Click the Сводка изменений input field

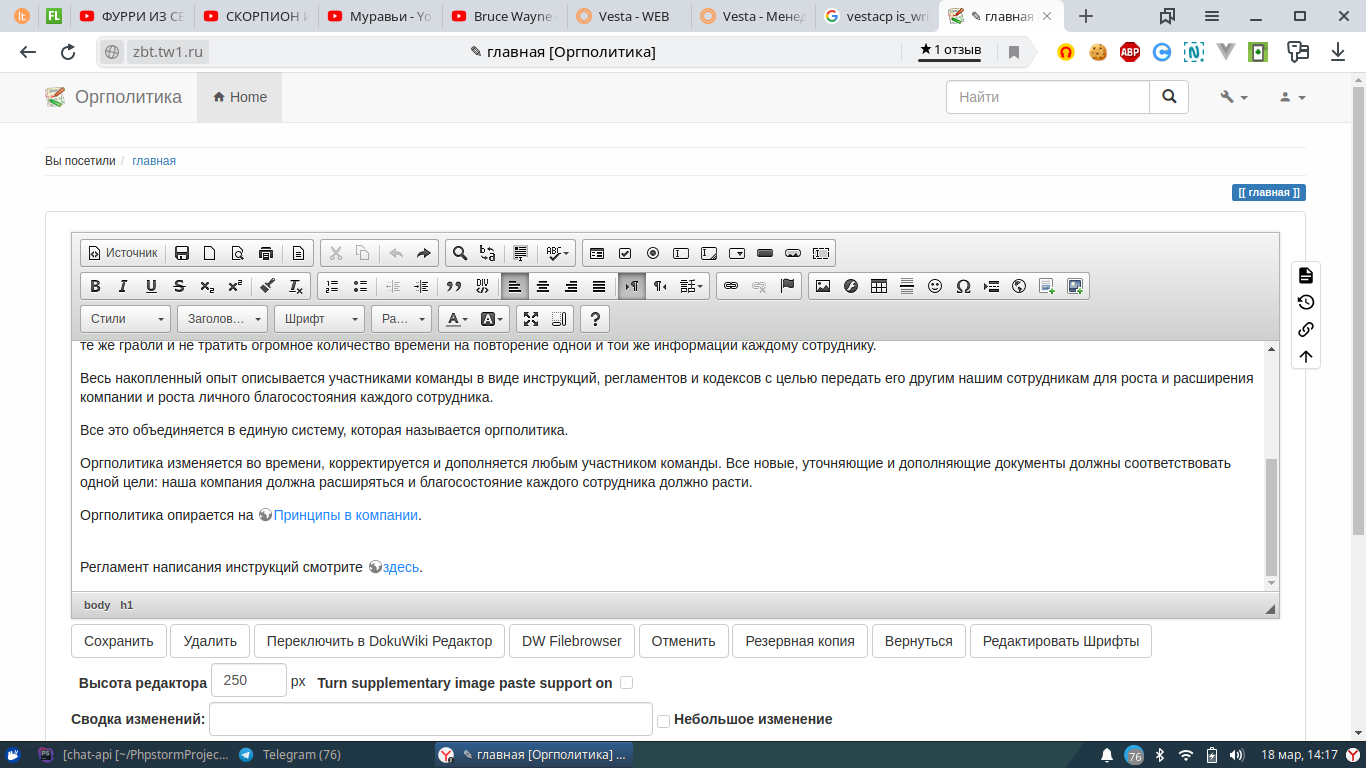tap(430, 719)
